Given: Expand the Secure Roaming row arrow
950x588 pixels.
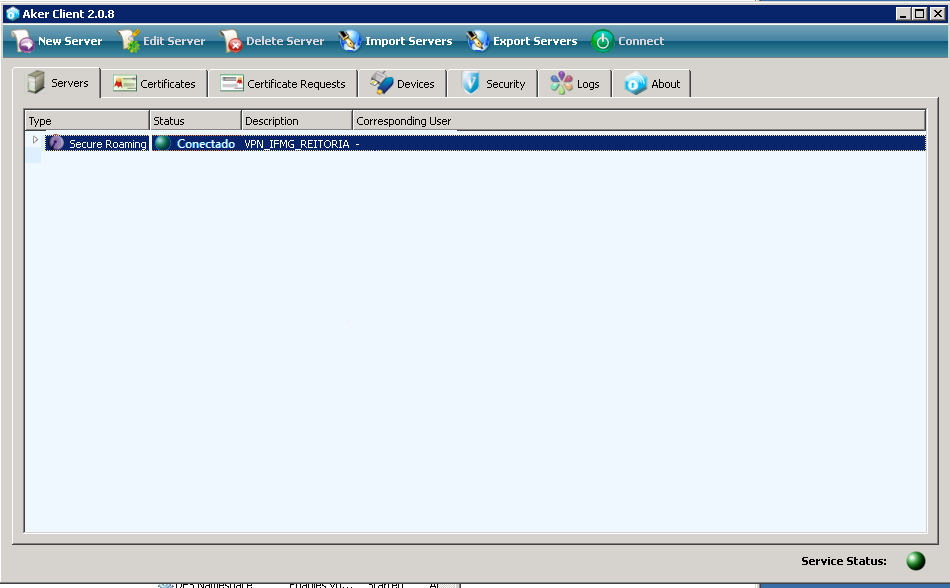Looking at the screenshot, I should [x=35, y=140].
